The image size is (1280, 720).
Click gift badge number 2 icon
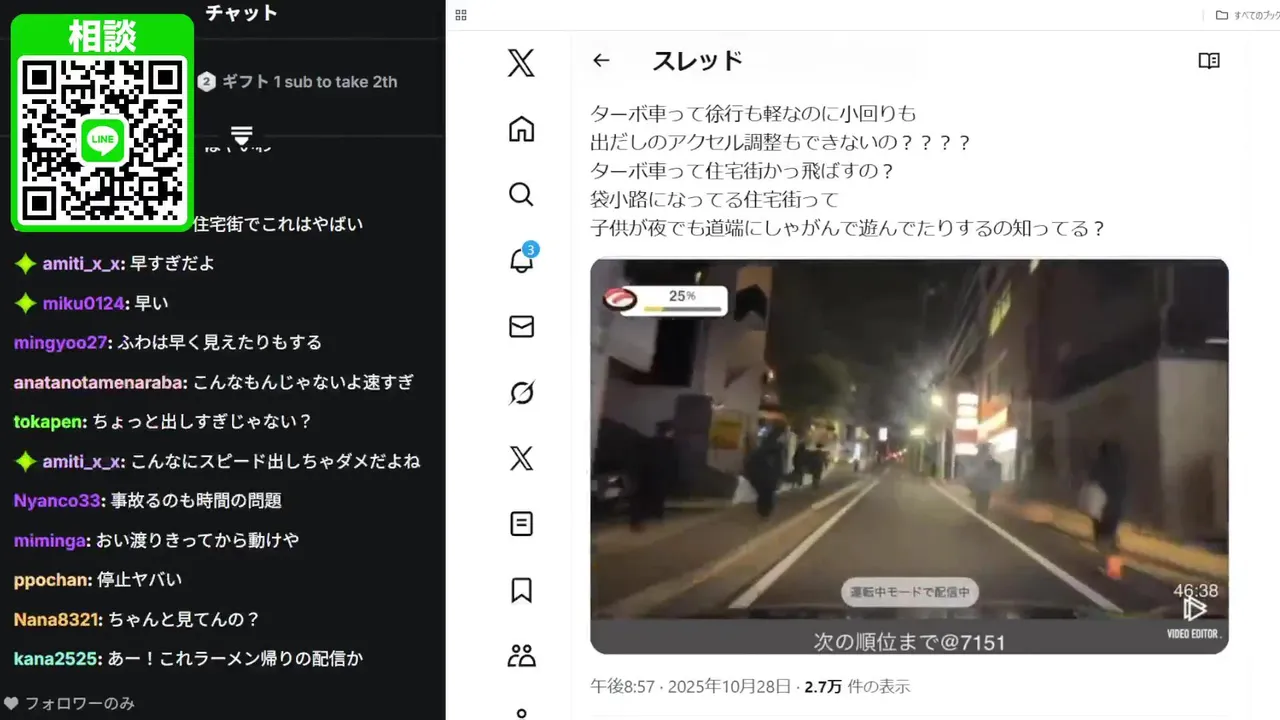(206, 82)
